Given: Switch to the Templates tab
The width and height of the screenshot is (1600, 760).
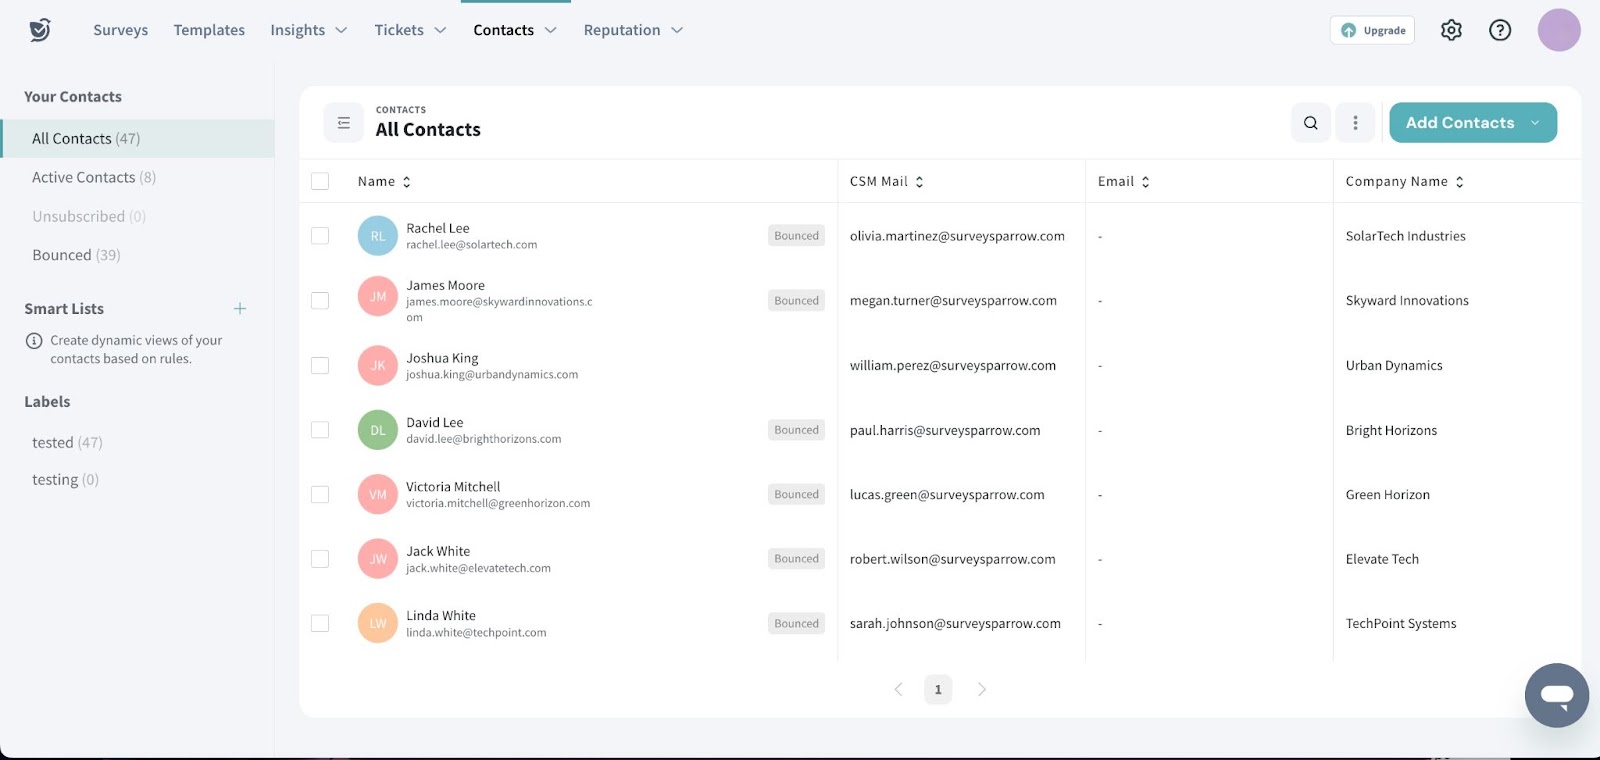Looking at the screenshot, I should coord(209,30).
